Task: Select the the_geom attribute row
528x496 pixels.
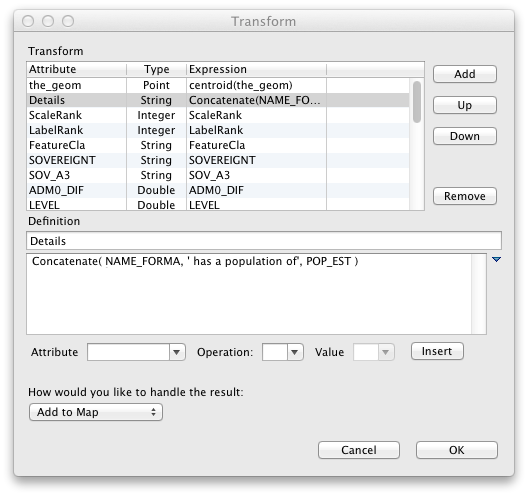Action: (x=218, y=85)
